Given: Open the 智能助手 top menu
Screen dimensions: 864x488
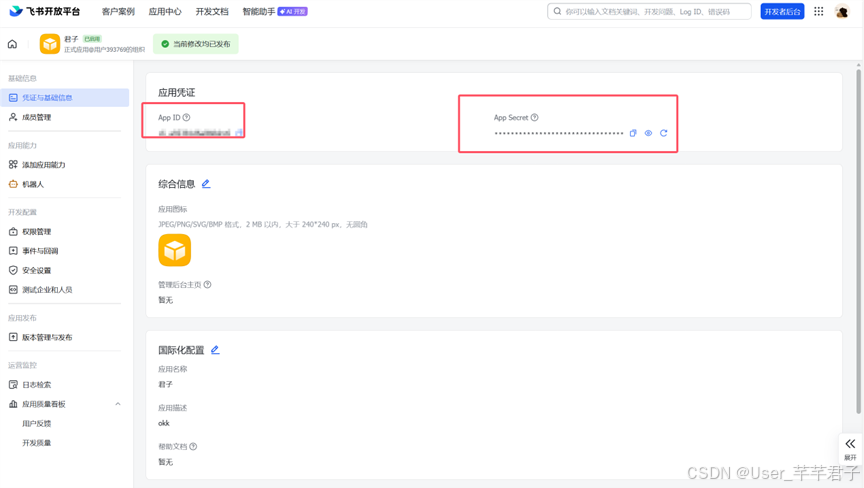Looking at the screenshot, I should pos(259,12).
